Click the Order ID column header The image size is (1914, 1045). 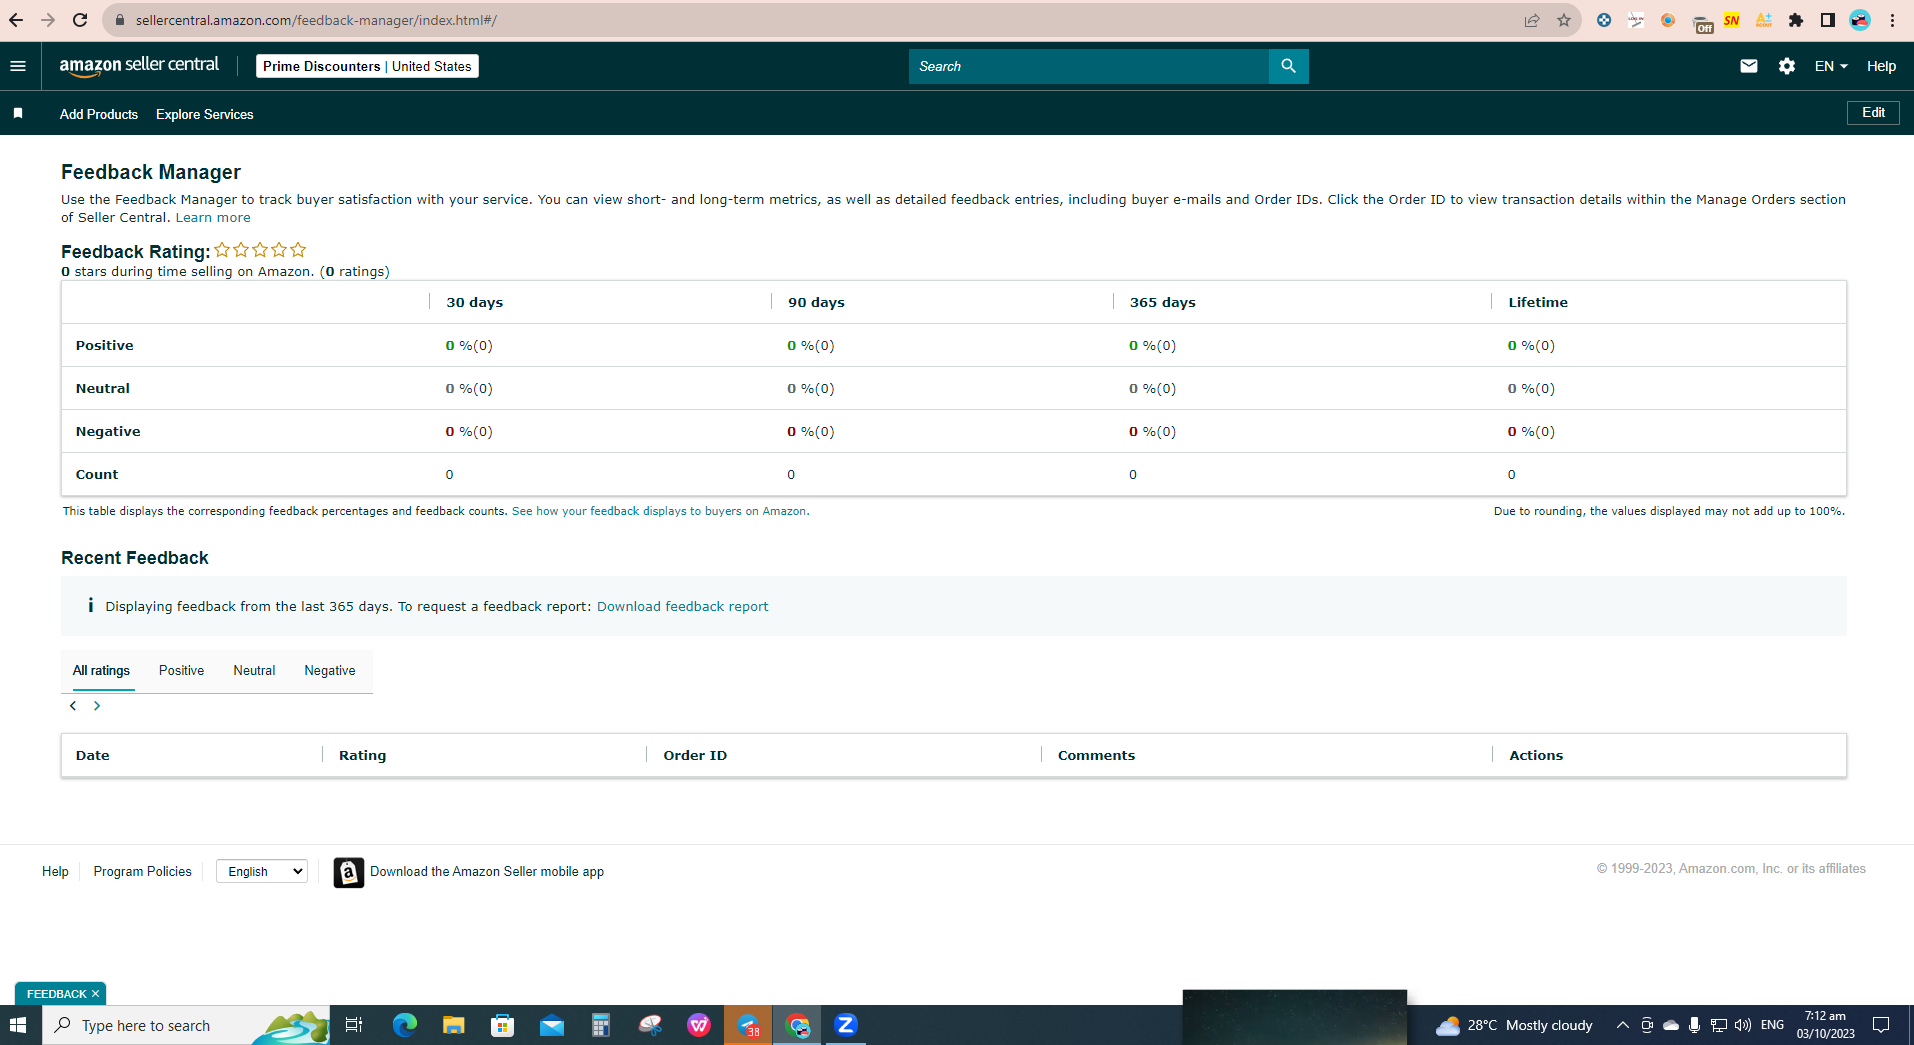695,755
